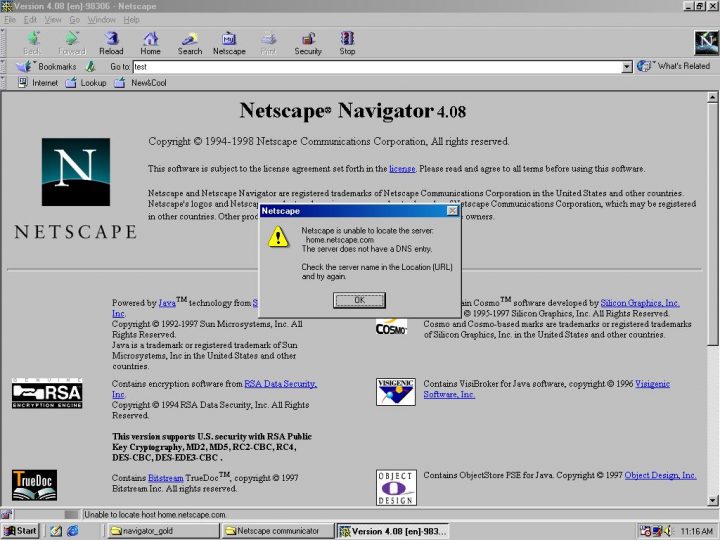Open the Window menu
720x540 pixels.
(101, 20)
